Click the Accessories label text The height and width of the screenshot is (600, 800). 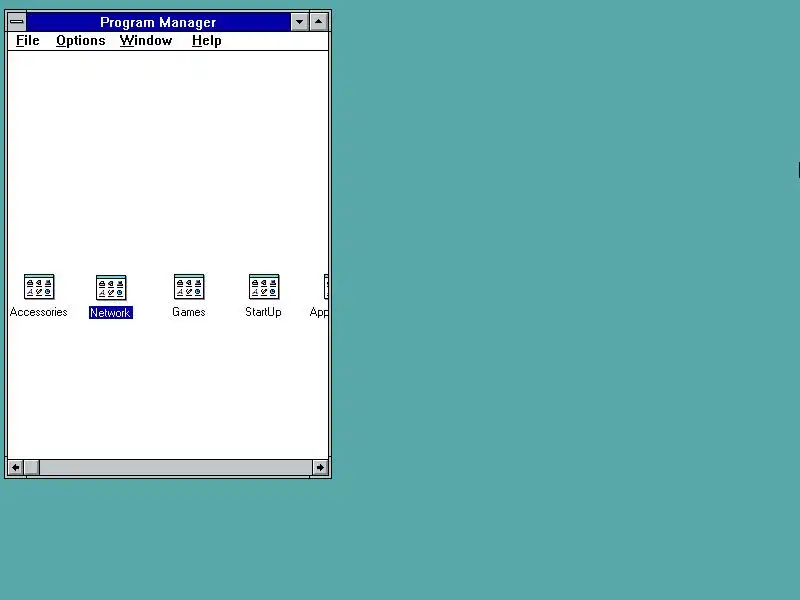point(39,312)
